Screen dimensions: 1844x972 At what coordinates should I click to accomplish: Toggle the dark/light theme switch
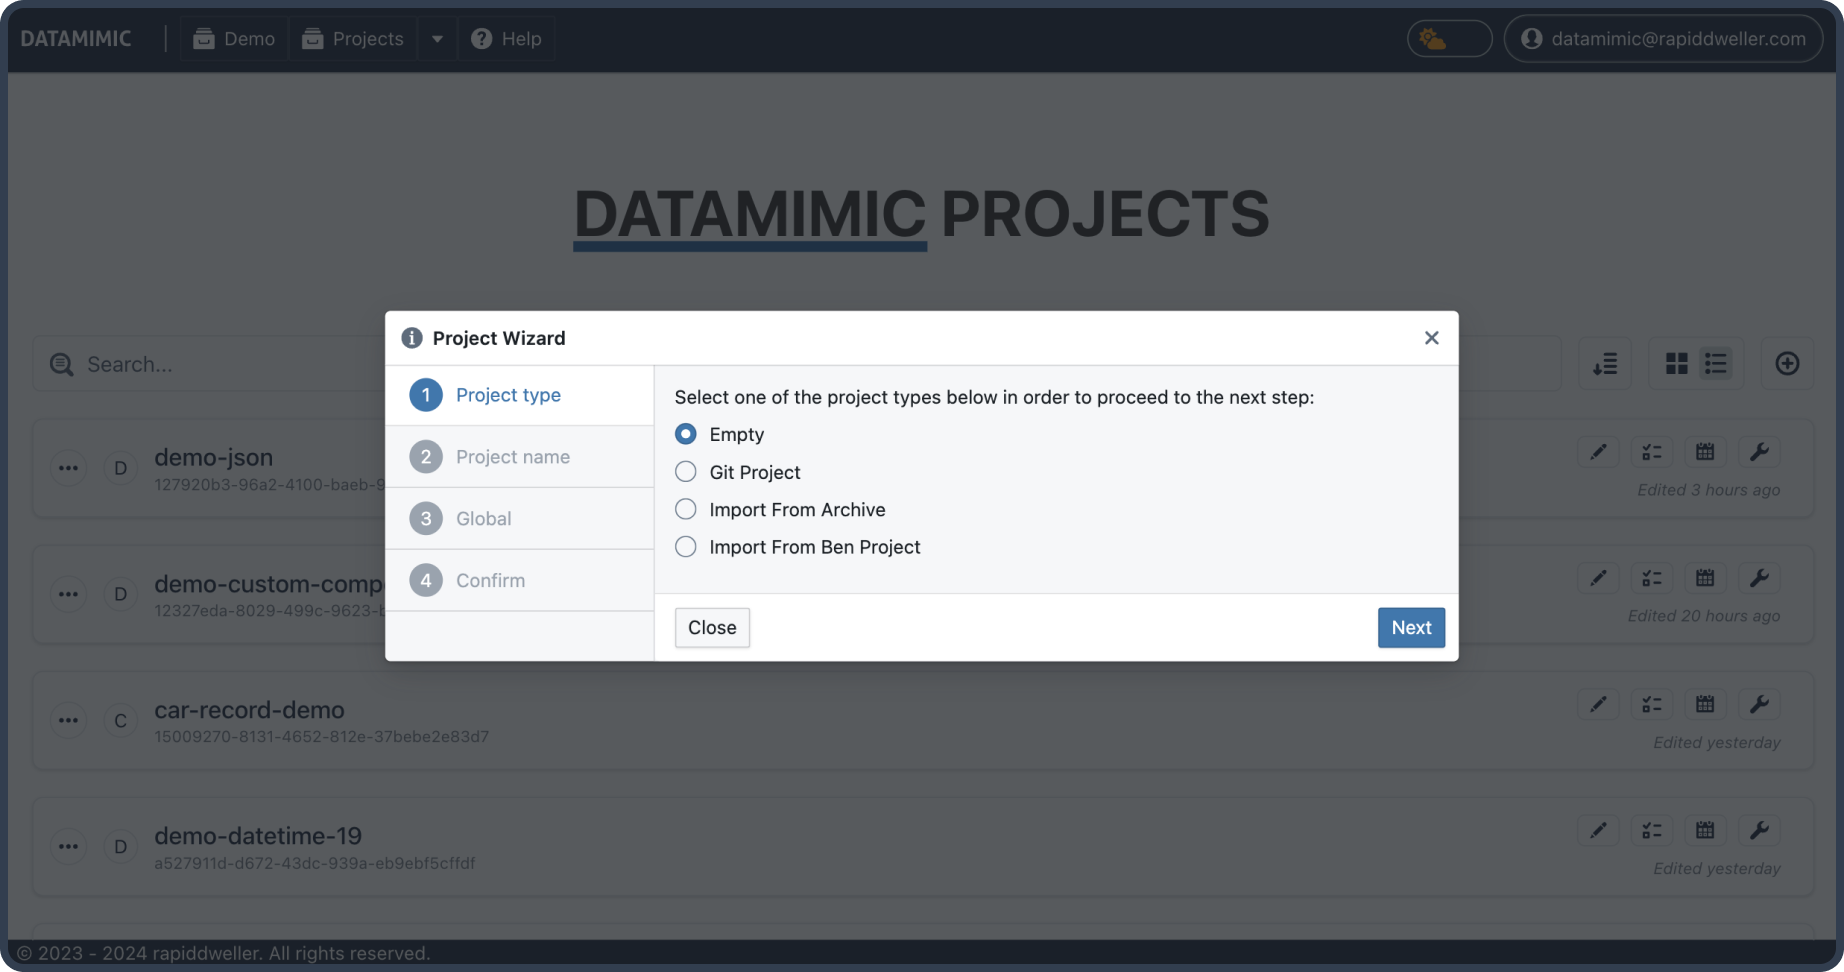tap(1449, 39)
